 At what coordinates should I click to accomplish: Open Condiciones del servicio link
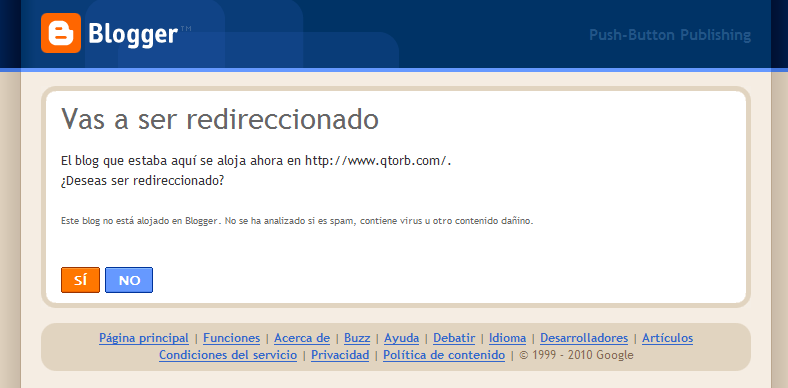click(x=228, y=355)
